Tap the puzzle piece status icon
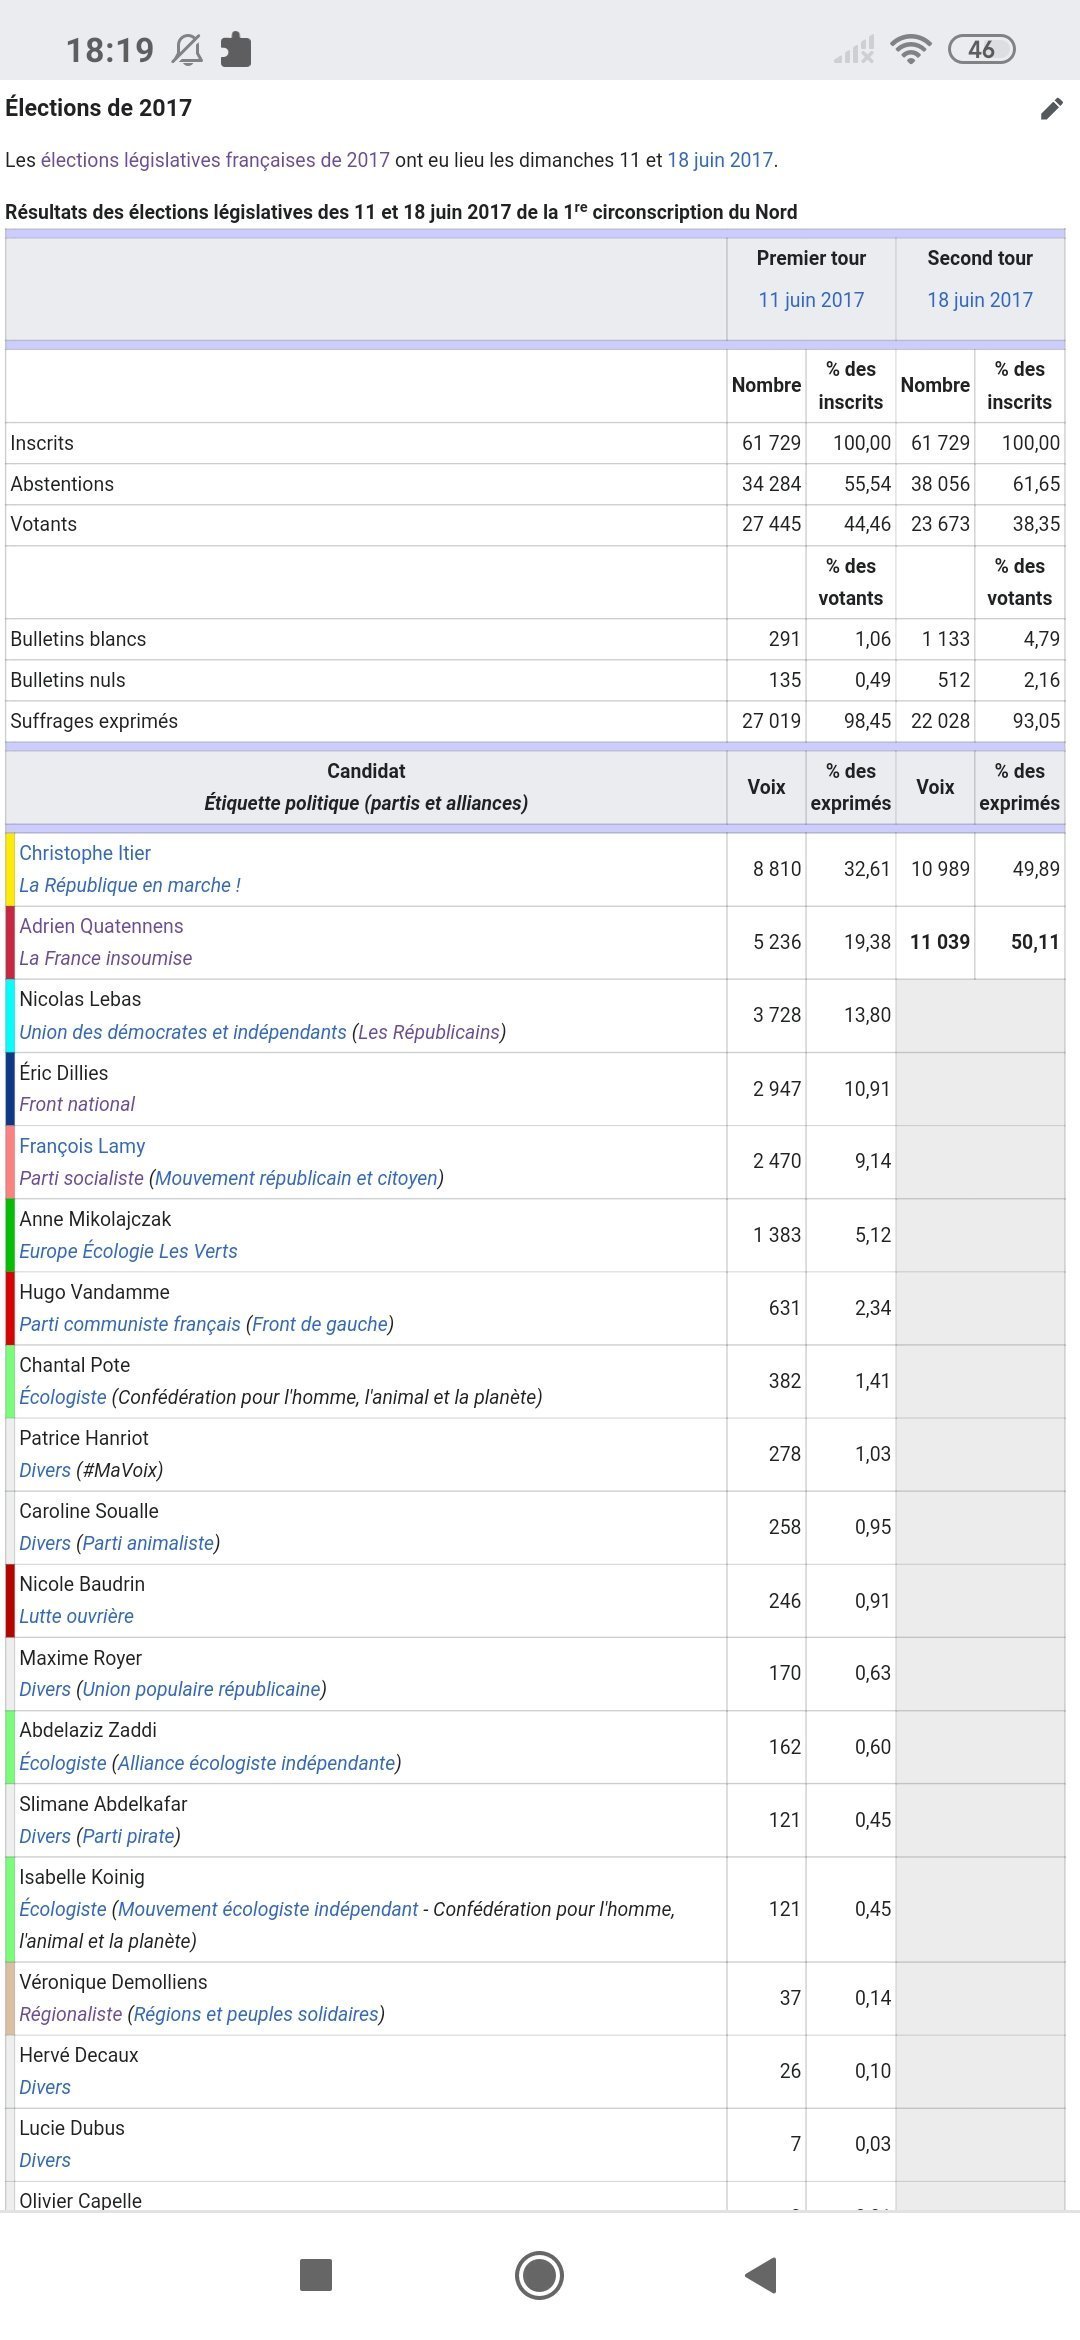This screenshot has width=1080, height=2340. click(236, 50)
